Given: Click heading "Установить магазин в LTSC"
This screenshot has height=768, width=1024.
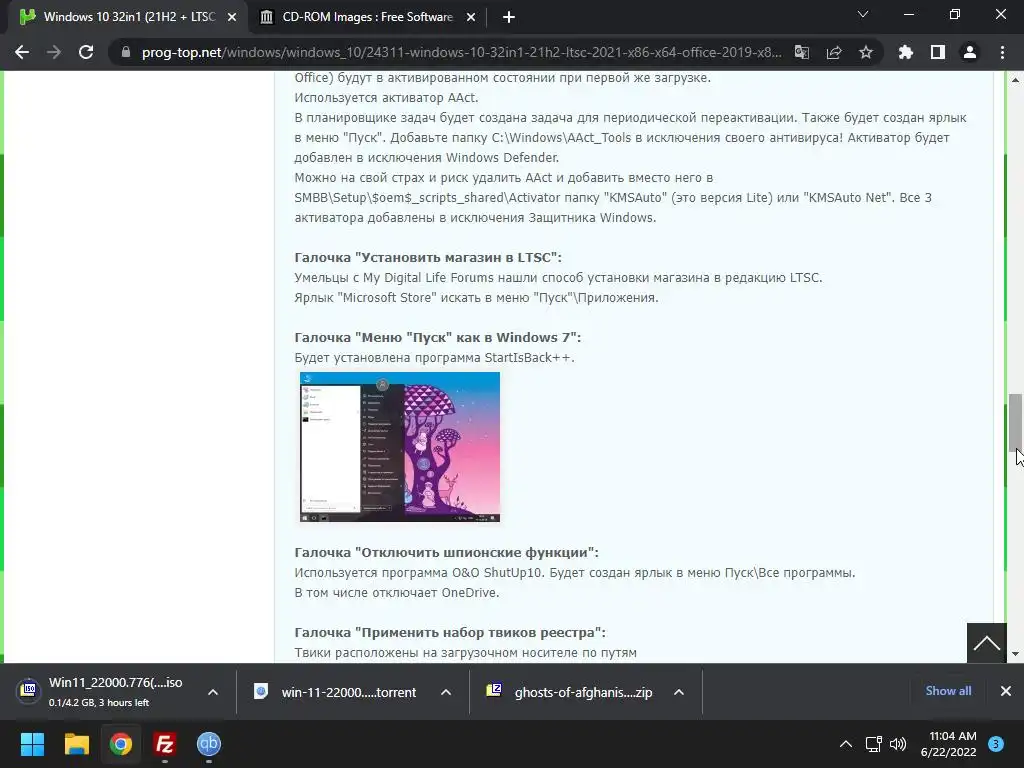Looking at the screenshot, I should click(428, 257).
